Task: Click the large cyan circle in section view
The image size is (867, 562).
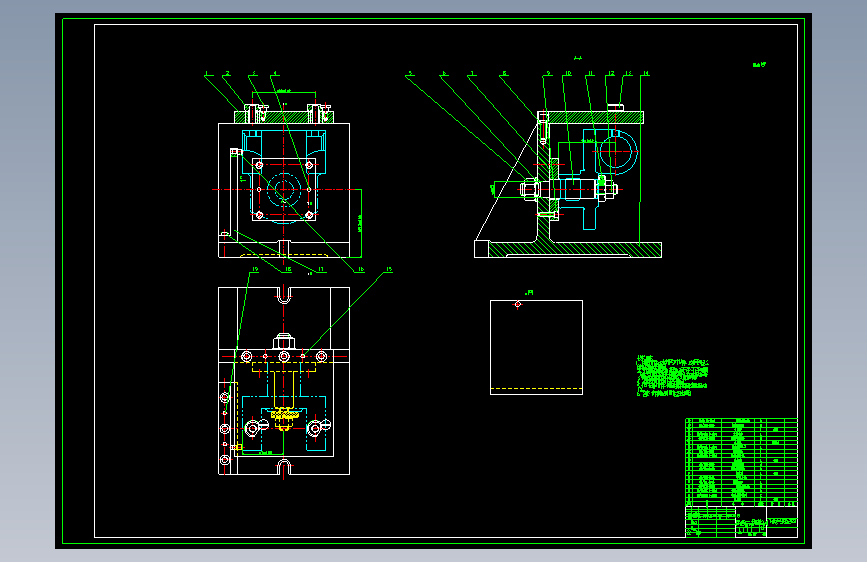Action: [615, 151]
